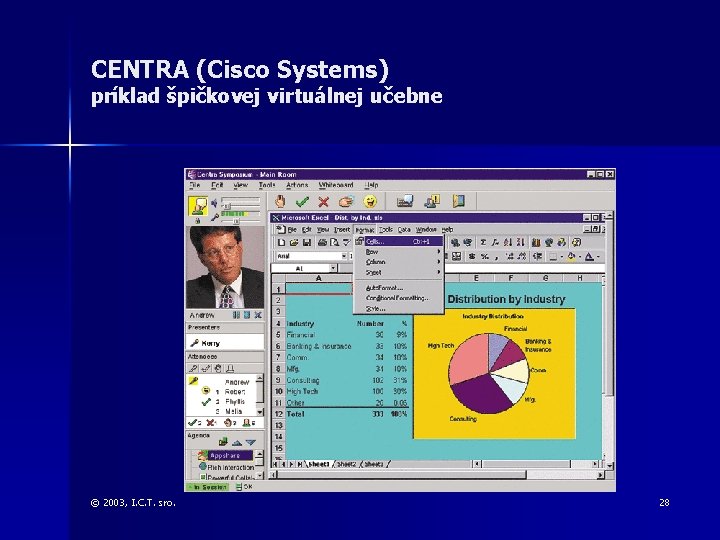Click the Excel Save diskette icon
The height and width of the screenshot is (540, 720).
coord(306,242)
